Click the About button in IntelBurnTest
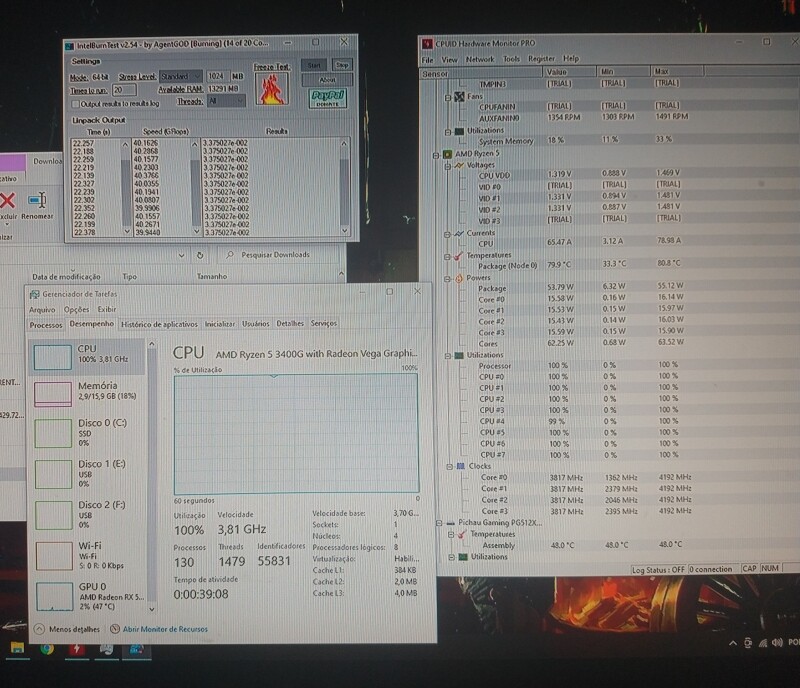Viewport: 800px width, 688px height. pos(328,79)
